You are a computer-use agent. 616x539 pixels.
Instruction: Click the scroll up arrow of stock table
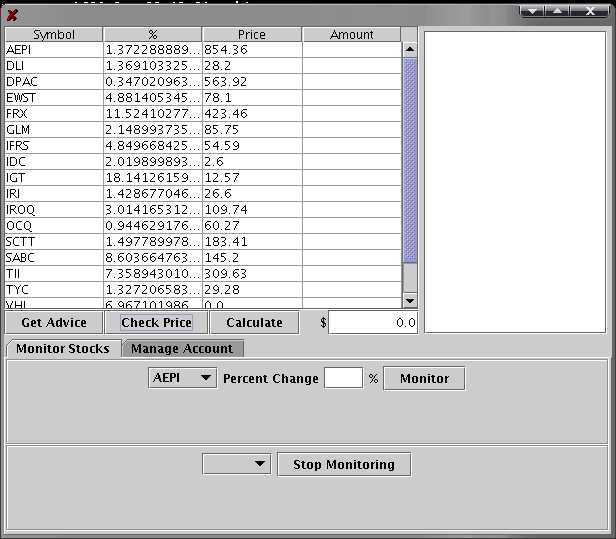point(409,48)
